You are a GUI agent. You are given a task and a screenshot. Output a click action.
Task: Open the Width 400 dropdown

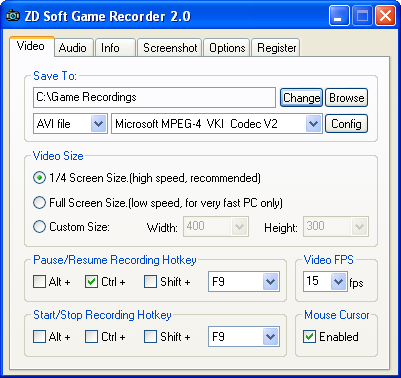click(239, 227)
